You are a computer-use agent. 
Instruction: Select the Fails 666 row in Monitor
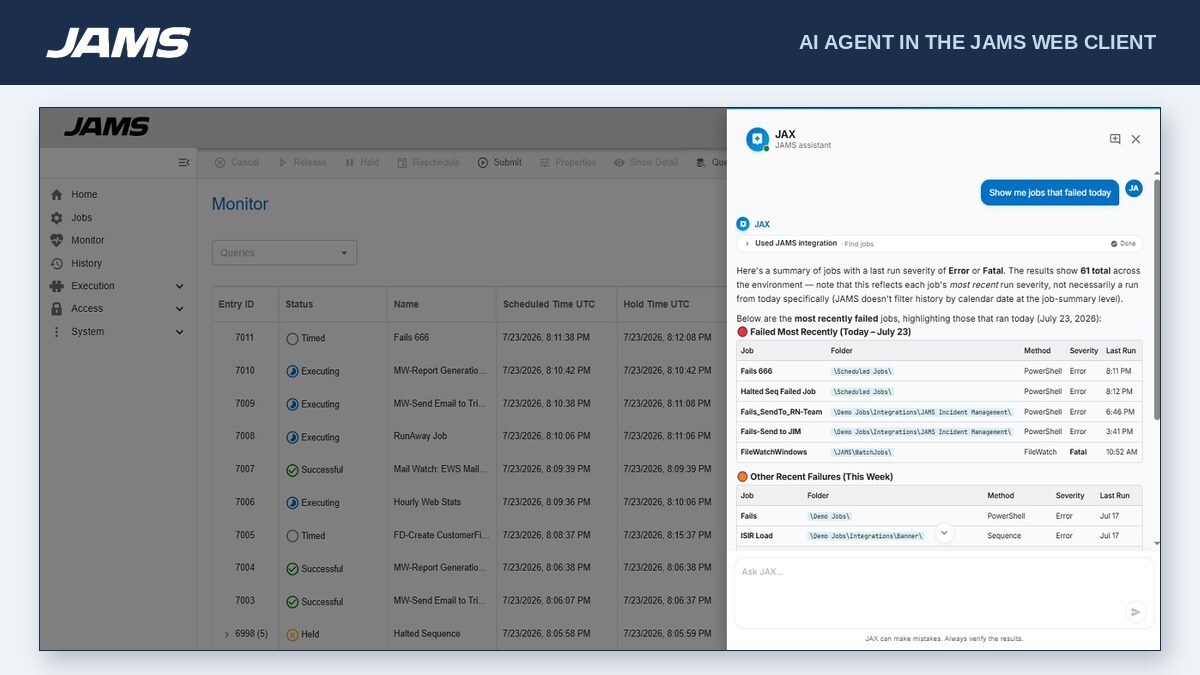[470, 338]
